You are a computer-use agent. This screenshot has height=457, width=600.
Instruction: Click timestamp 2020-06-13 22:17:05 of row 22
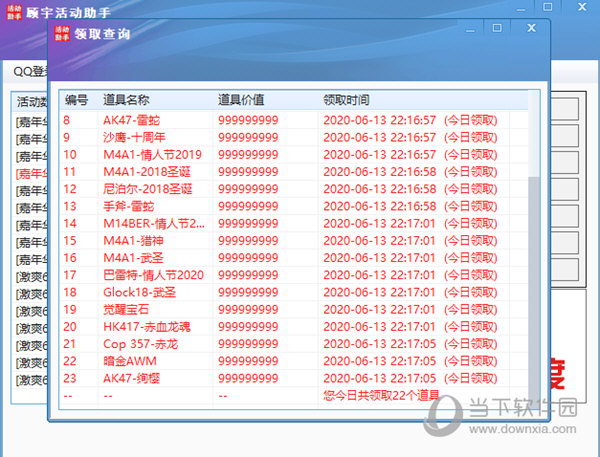click(380, 361)
